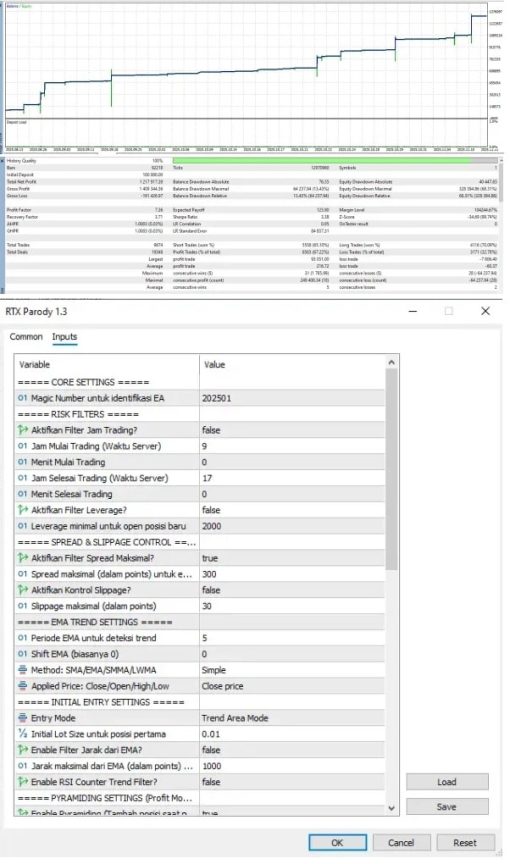The height and width of the screenshot is (864, 510).
Task: Switch to the Common tab
Action: [26, 337]
